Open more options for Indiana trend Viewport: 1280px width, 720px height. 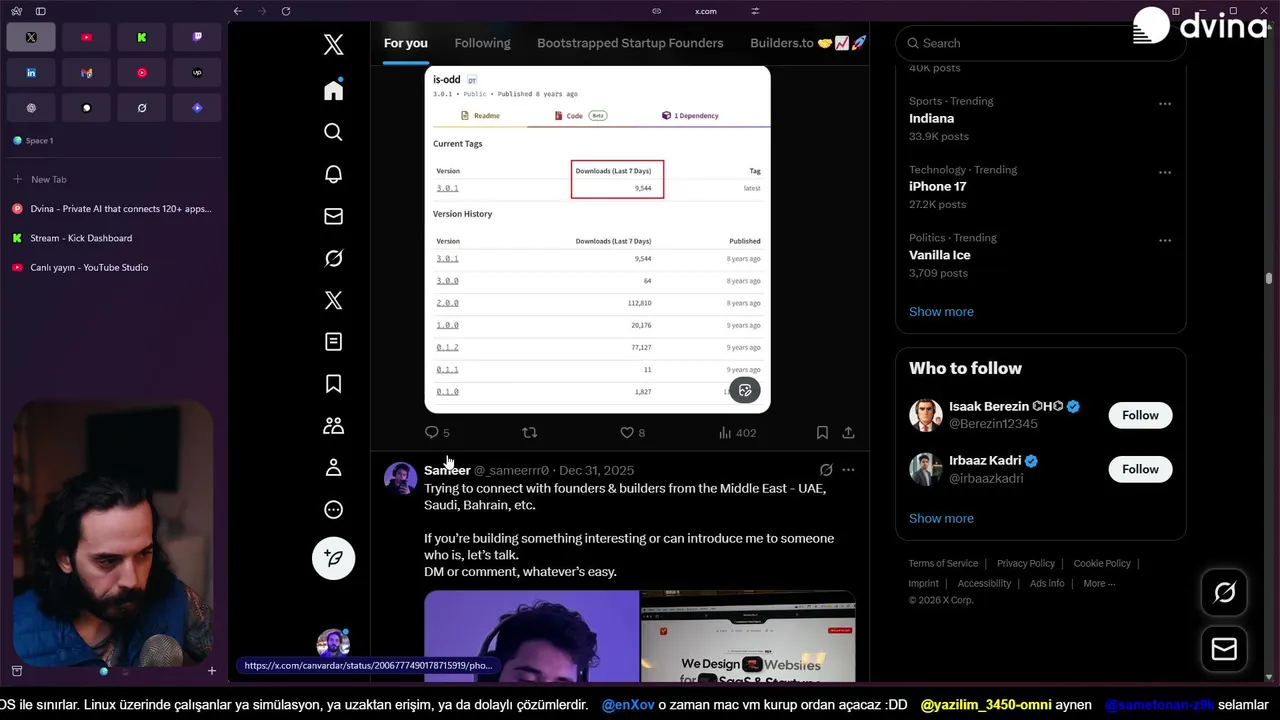coord(1165,103)
